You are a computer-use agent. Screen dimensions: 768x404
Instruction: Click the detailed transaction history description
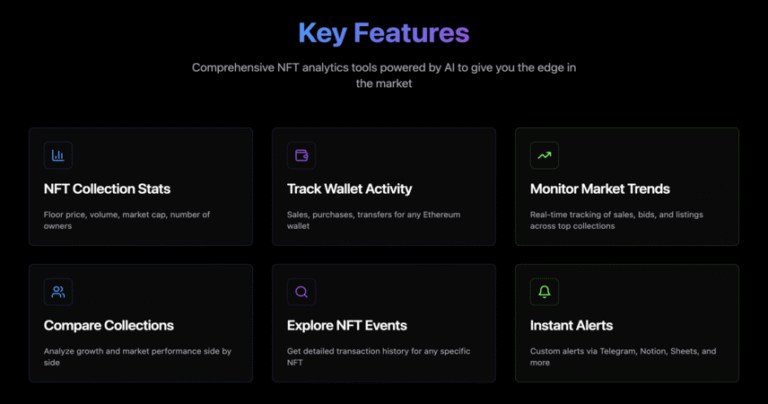click(x=379, y=357)
